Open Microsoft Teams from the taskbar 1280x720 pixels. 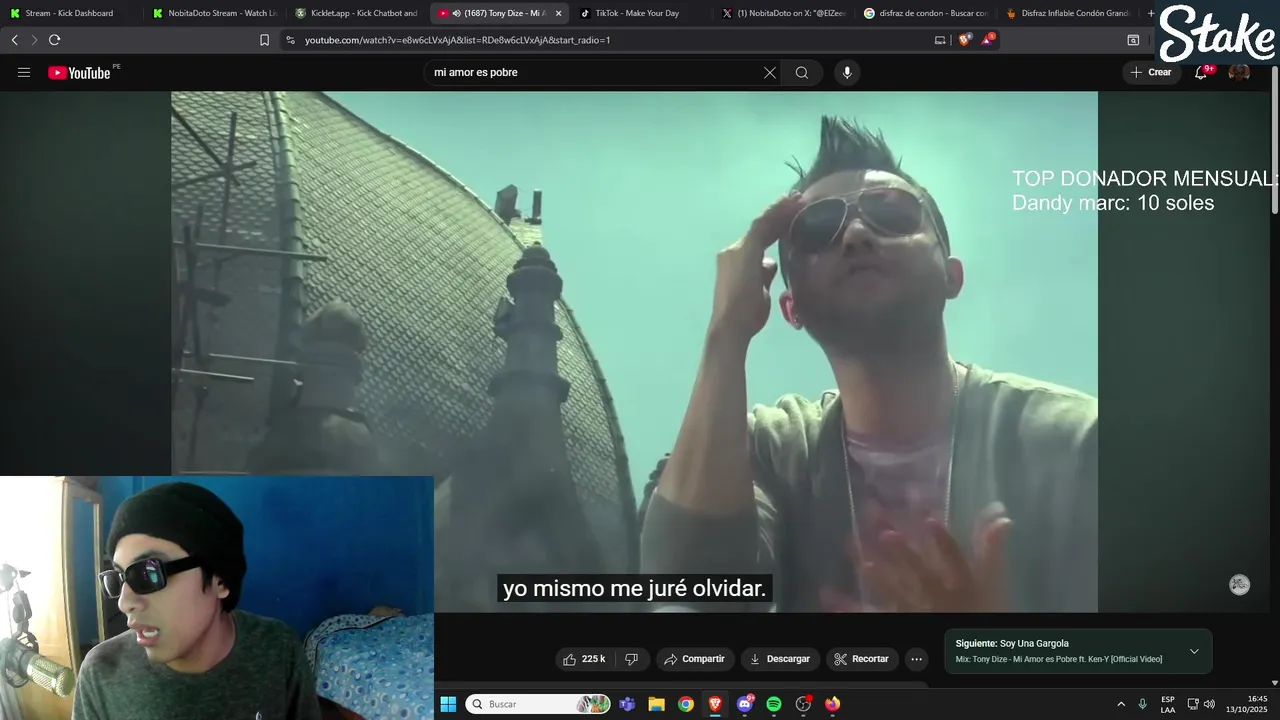627,704
